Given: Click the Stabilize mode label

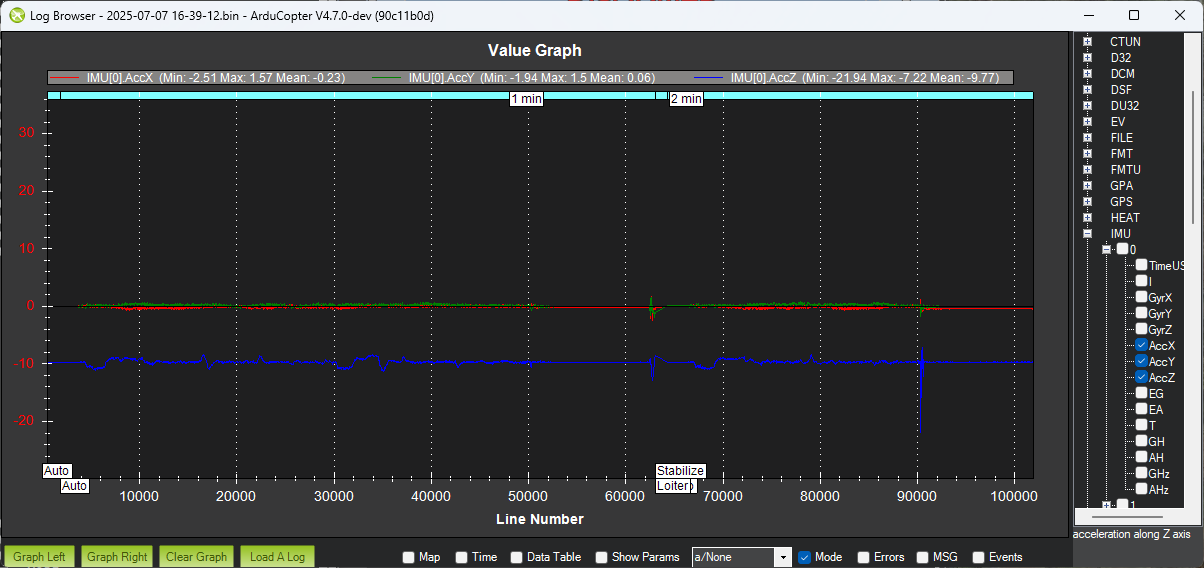Looking at the screenshot, I should [x=681, y=471].
